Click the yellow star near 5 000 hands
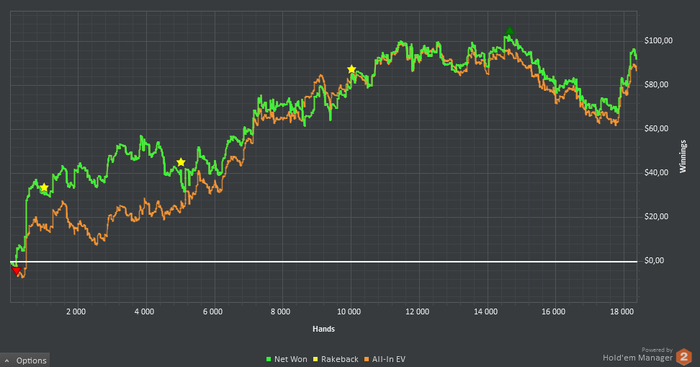The image size is (700, 367). click(x=181, y=162)
